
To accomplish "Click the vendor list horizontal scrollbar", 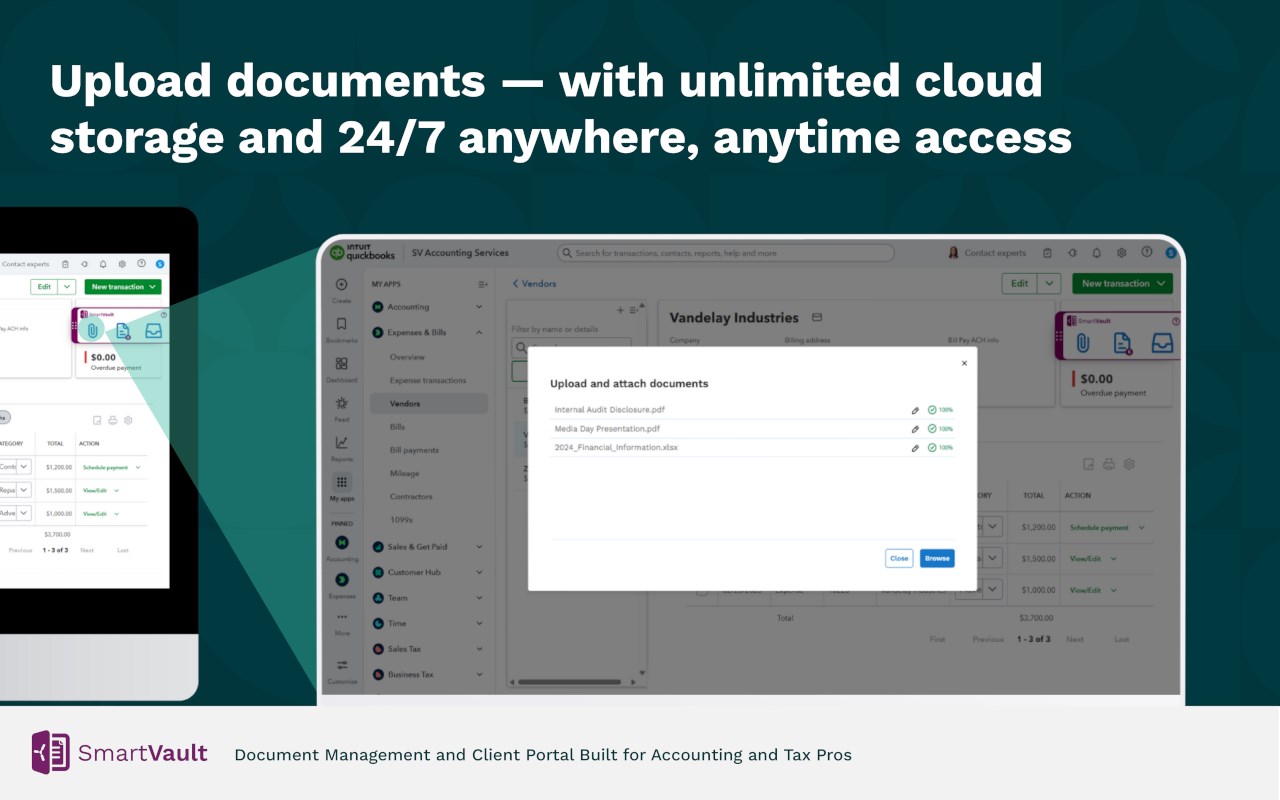I will (569, 682).
